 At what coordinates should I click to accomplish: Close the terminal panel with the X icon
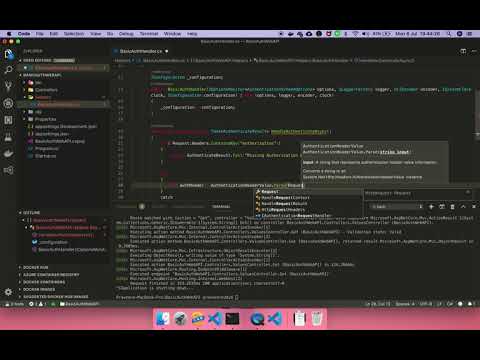pyautogui.click(x=474, y=207)
